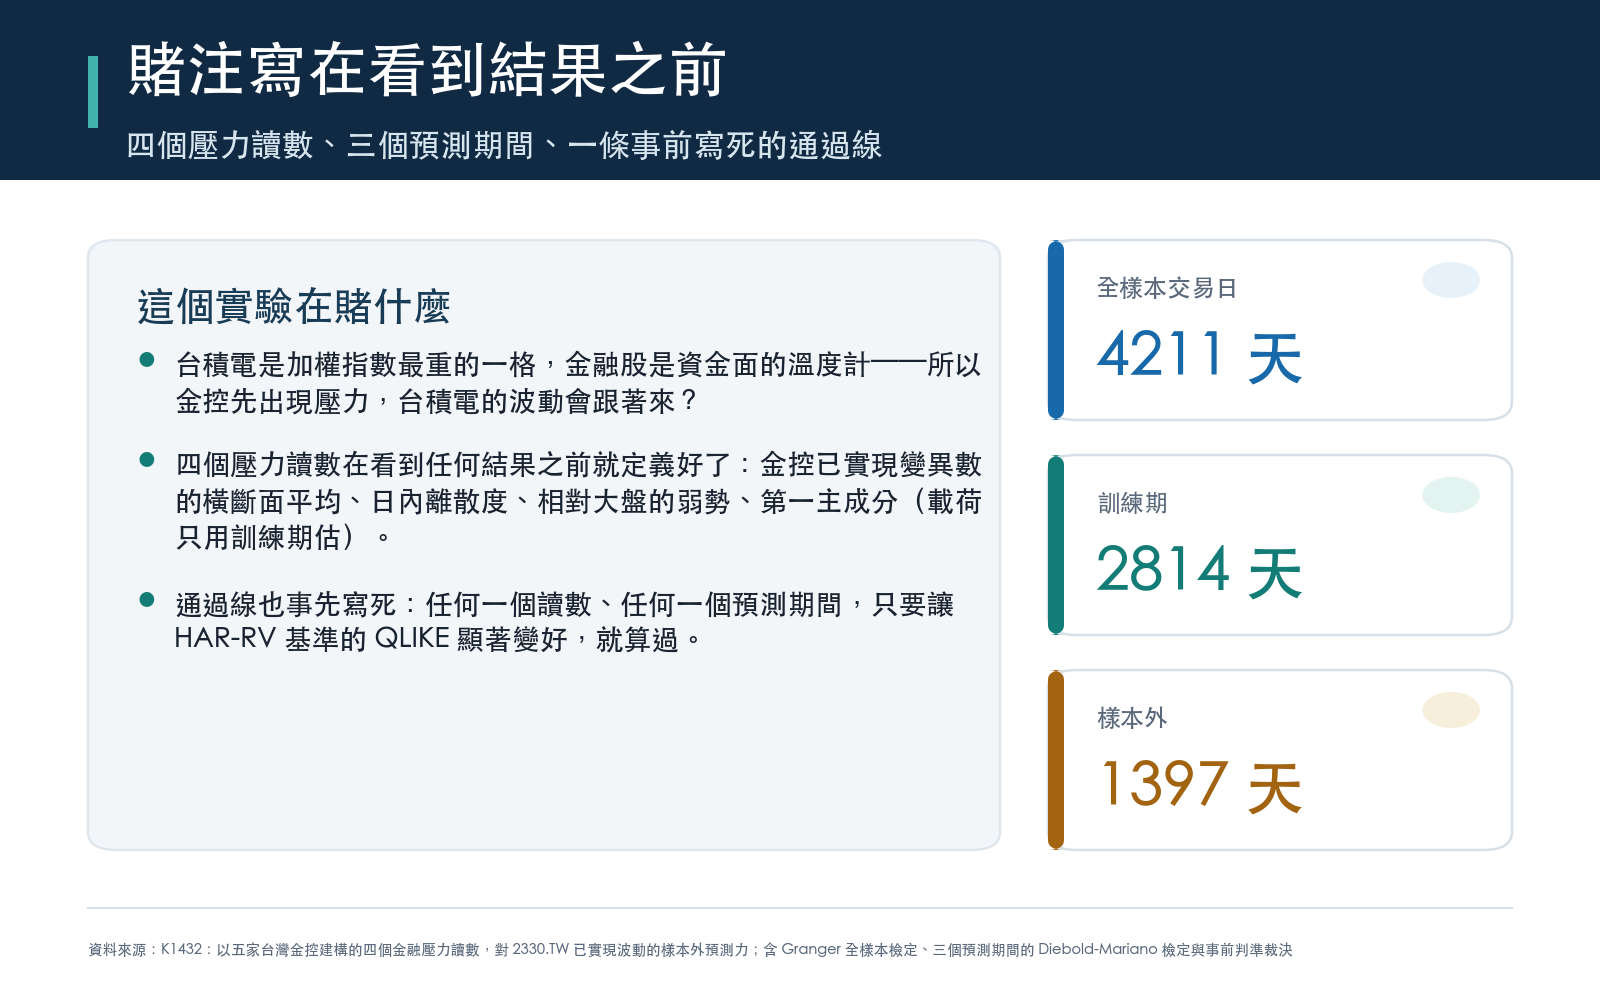
Task: Click the value 4211 天
Action: click(1199, 356)
